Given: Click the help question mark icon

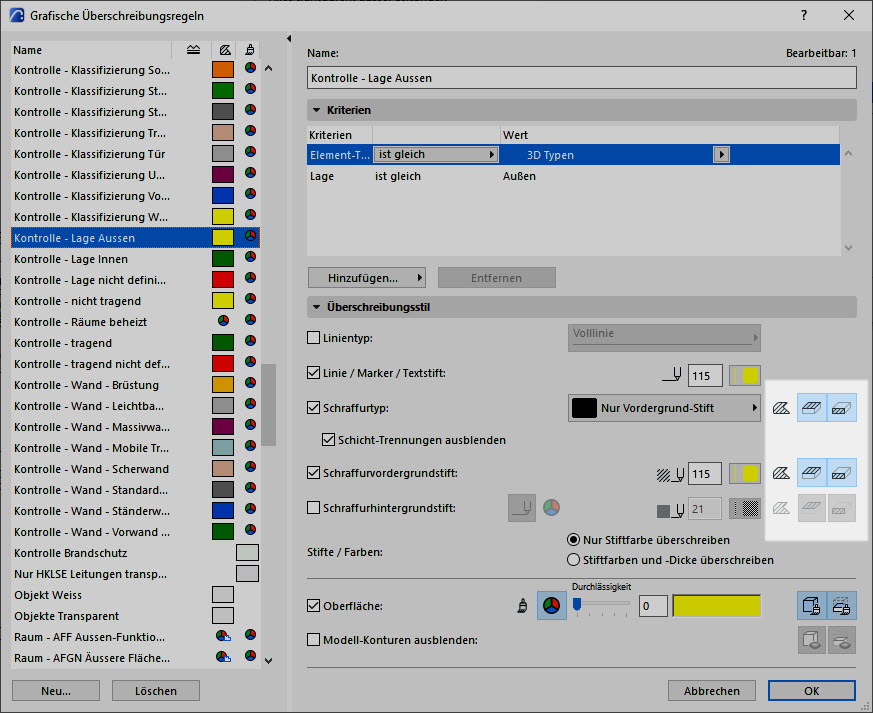Looking at the screenshot, I should 805,15.
